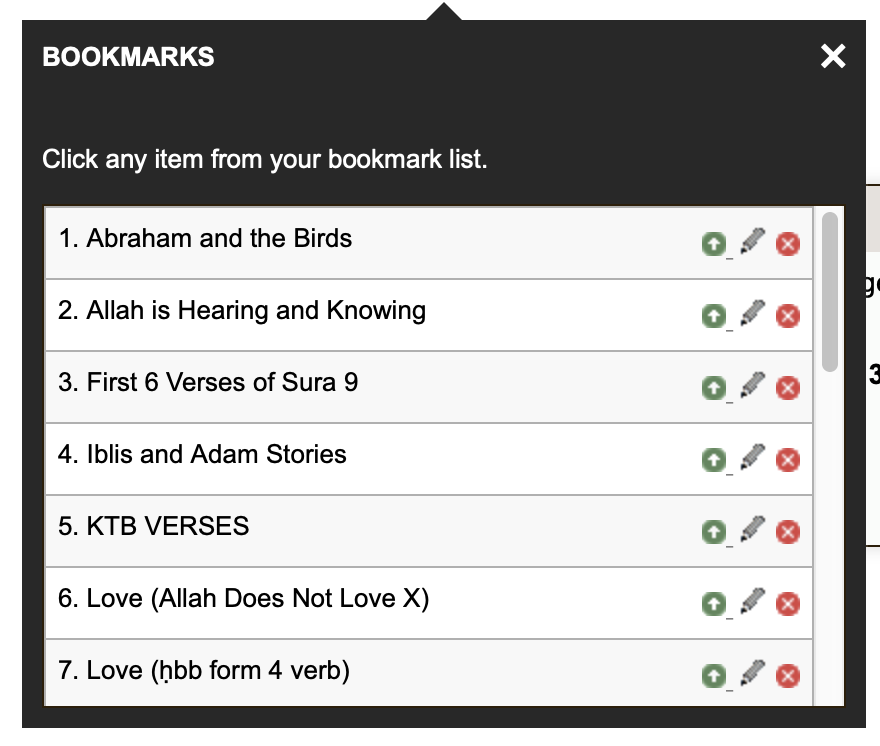Edit the Iblis and Adam Stories bookmark
Image resolution: width=880 pixels, height=746 pixels.
(x=753, y=457)
